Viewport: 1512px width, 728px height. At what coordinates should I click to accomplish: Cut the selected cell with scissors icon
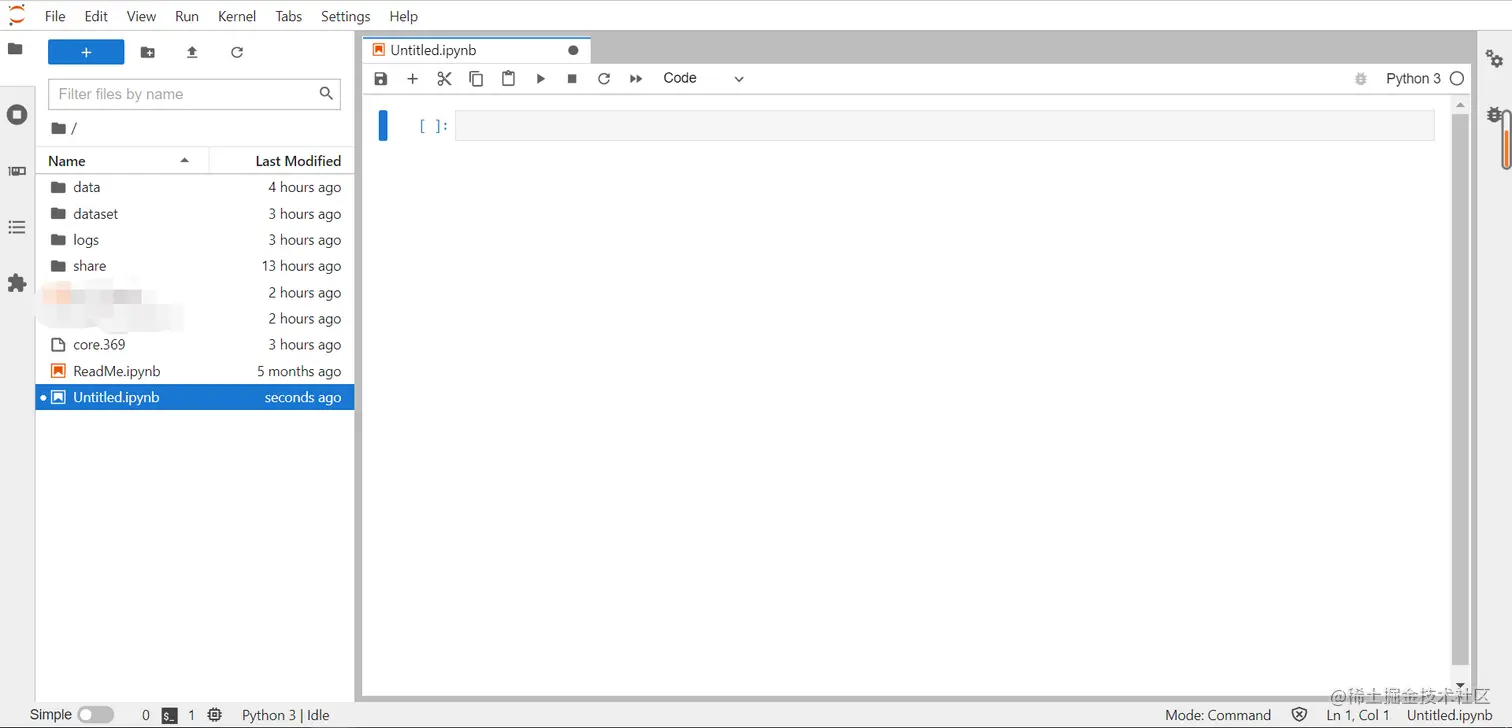tap(444, 78)
